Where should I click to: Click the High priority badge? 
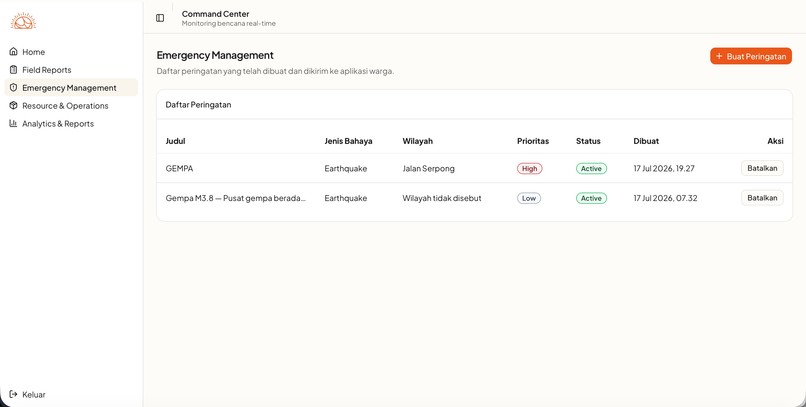click(529, 169)
